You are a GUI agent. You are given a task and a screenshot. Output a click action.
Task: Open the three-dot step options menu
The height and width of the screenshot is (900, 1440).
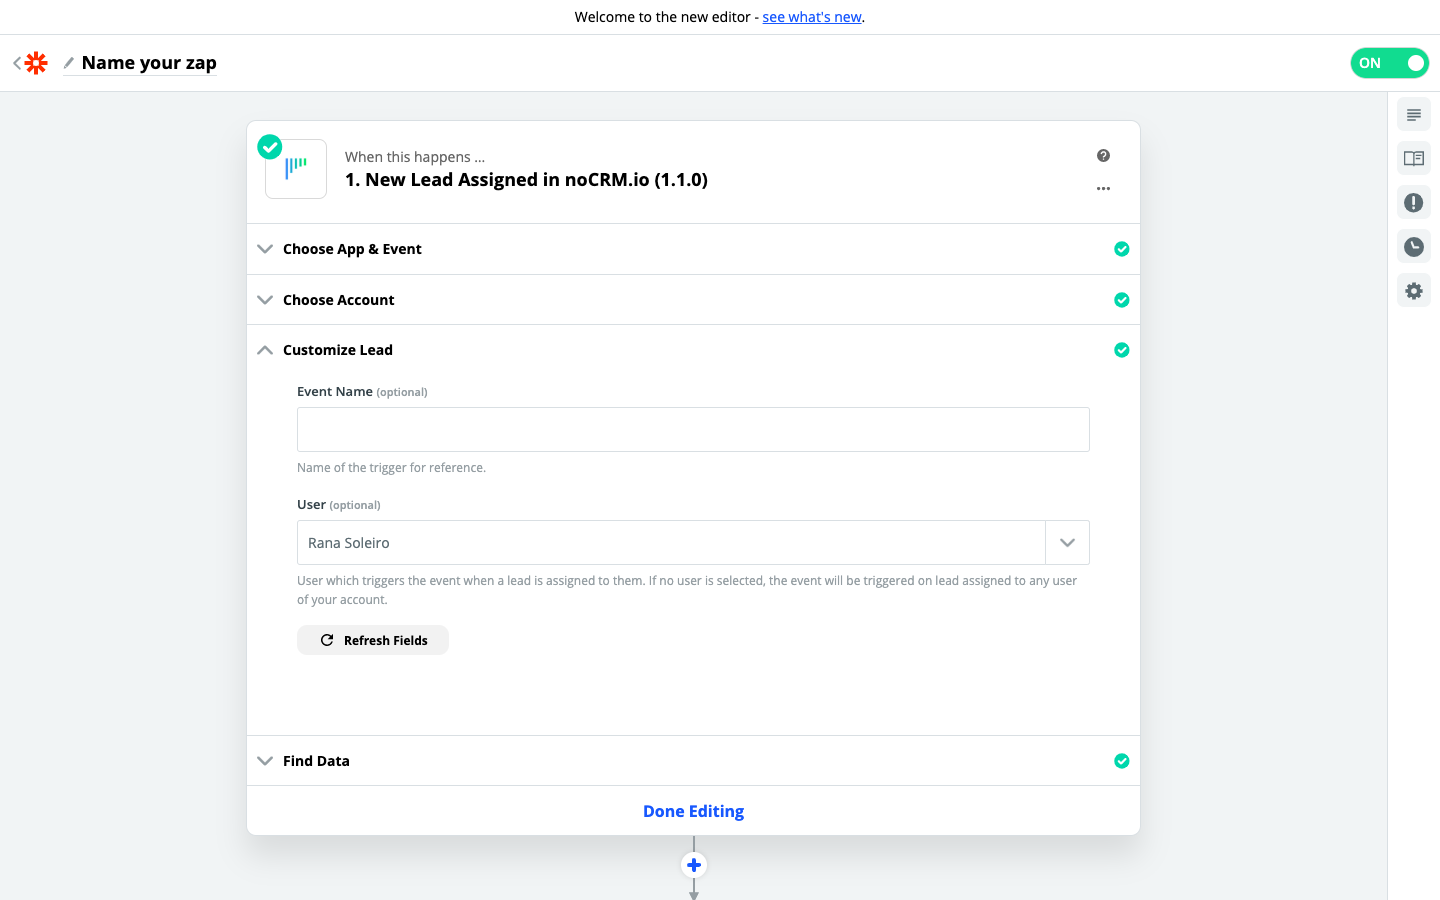pyautogui.click(x=1103, y=189)
